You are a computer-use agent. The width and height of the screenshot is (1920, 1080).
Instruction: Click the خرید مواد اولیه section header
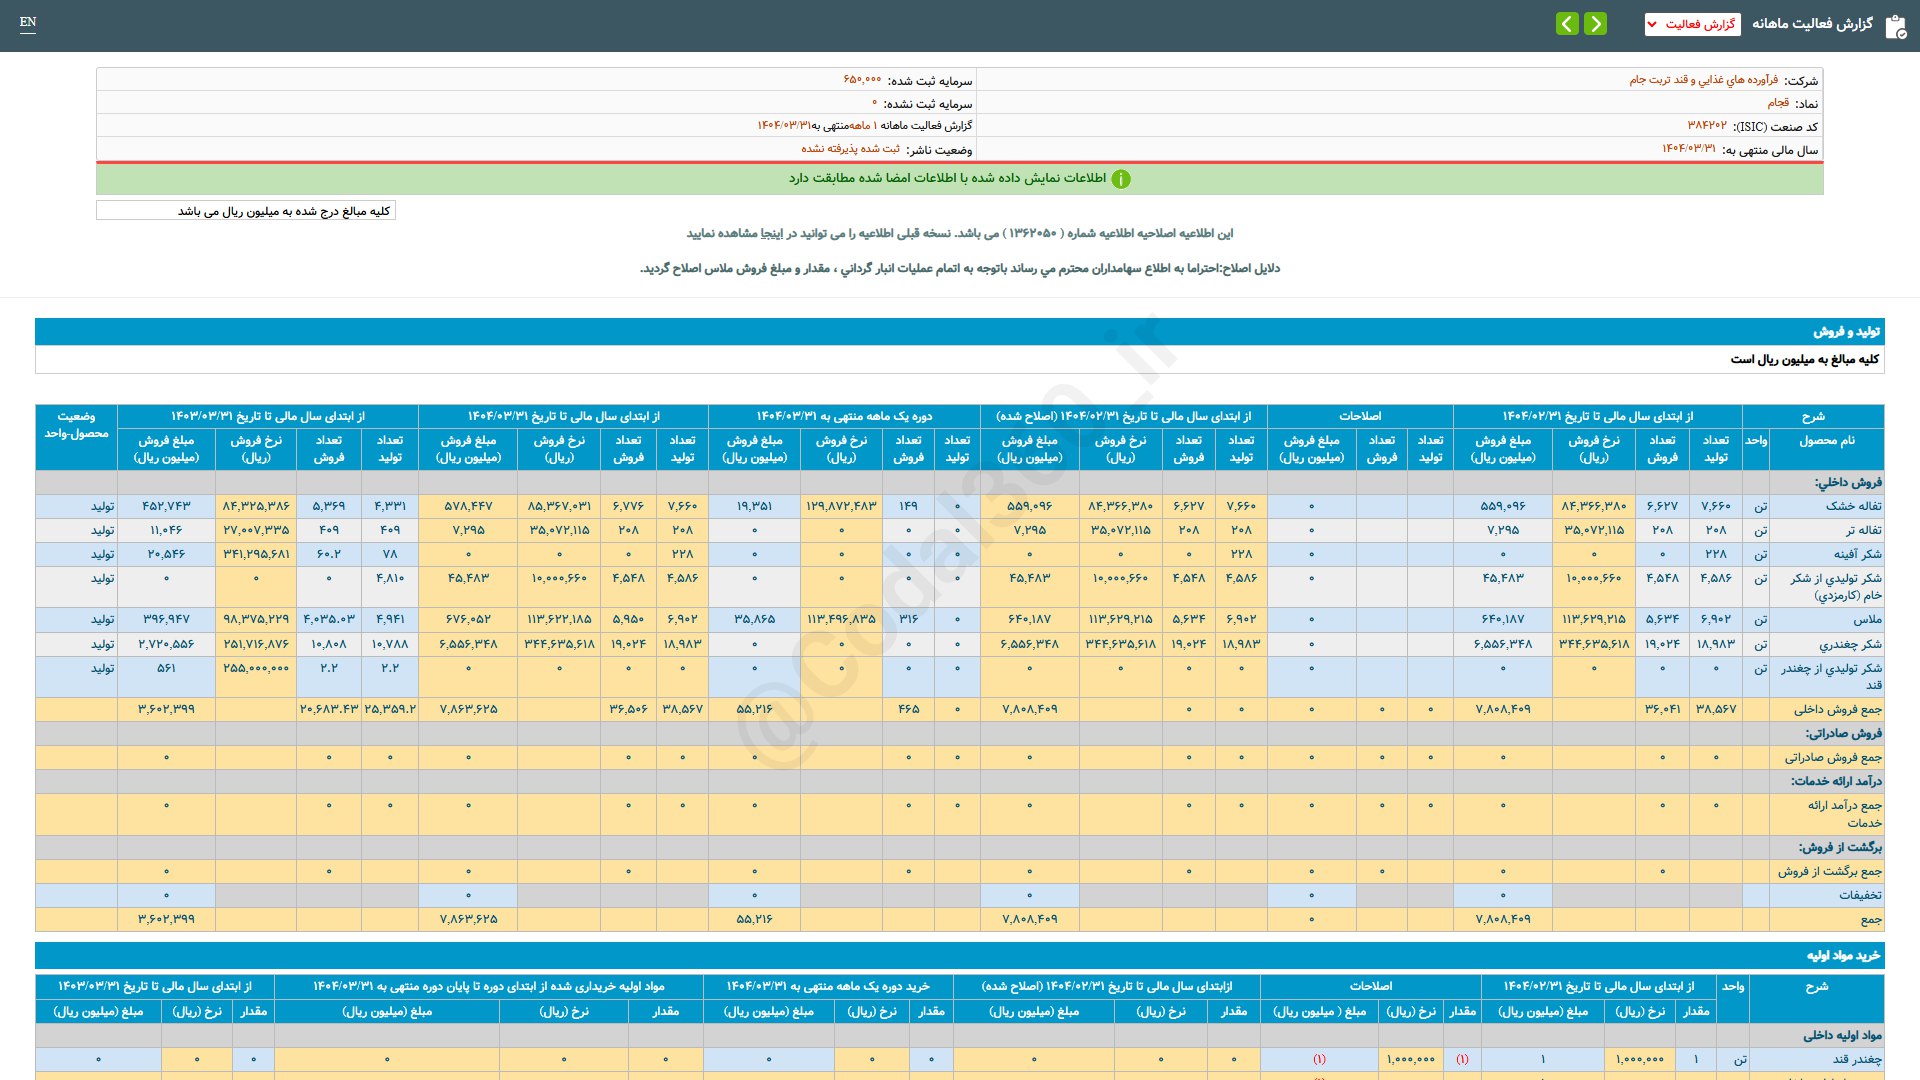960,955
